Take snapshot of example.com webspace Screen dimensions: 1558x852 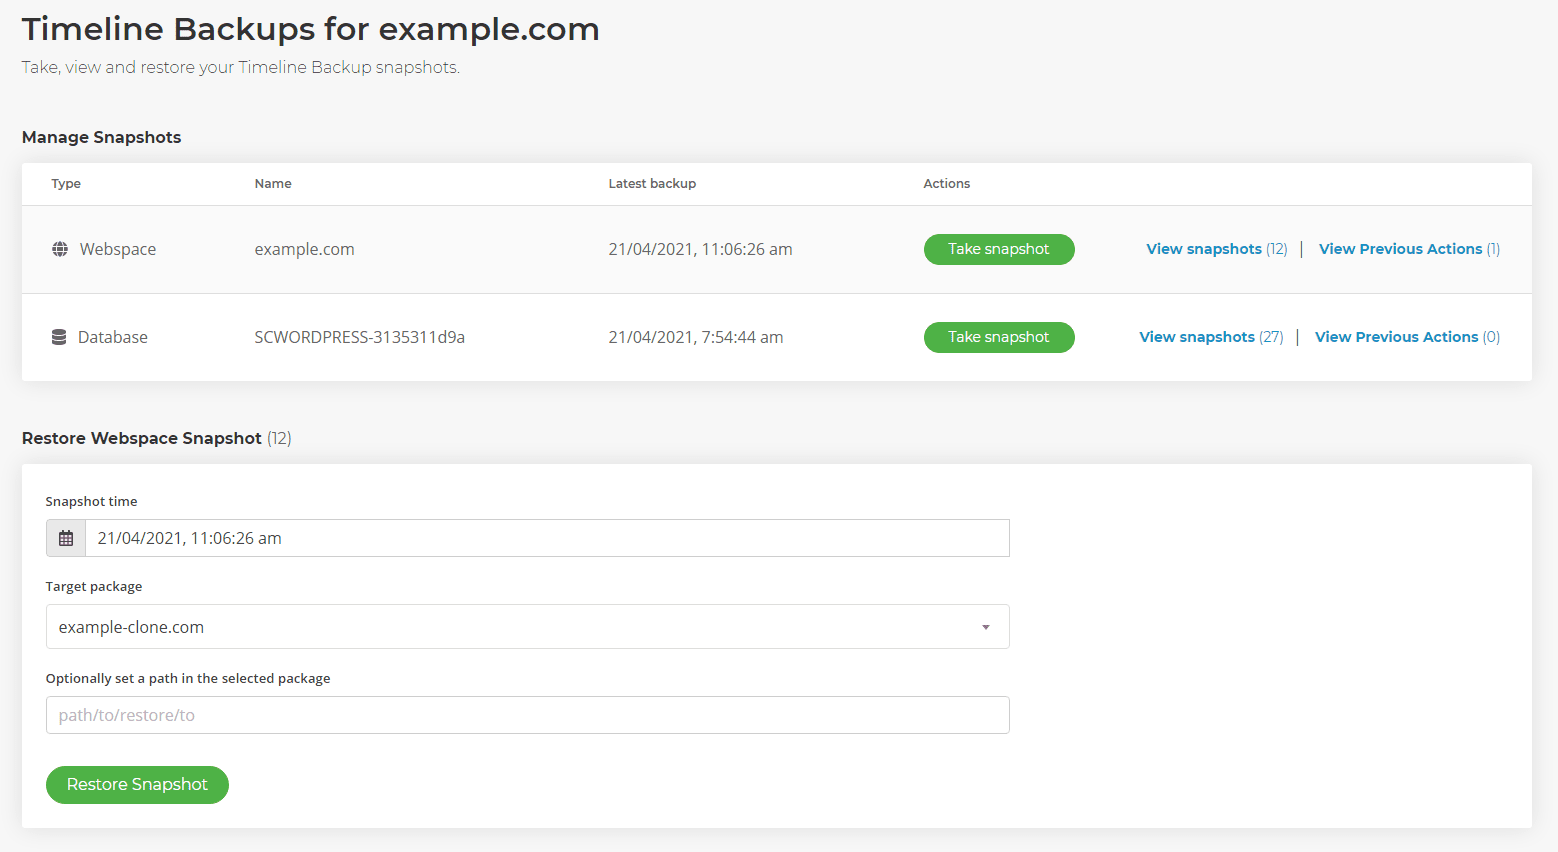999,249
